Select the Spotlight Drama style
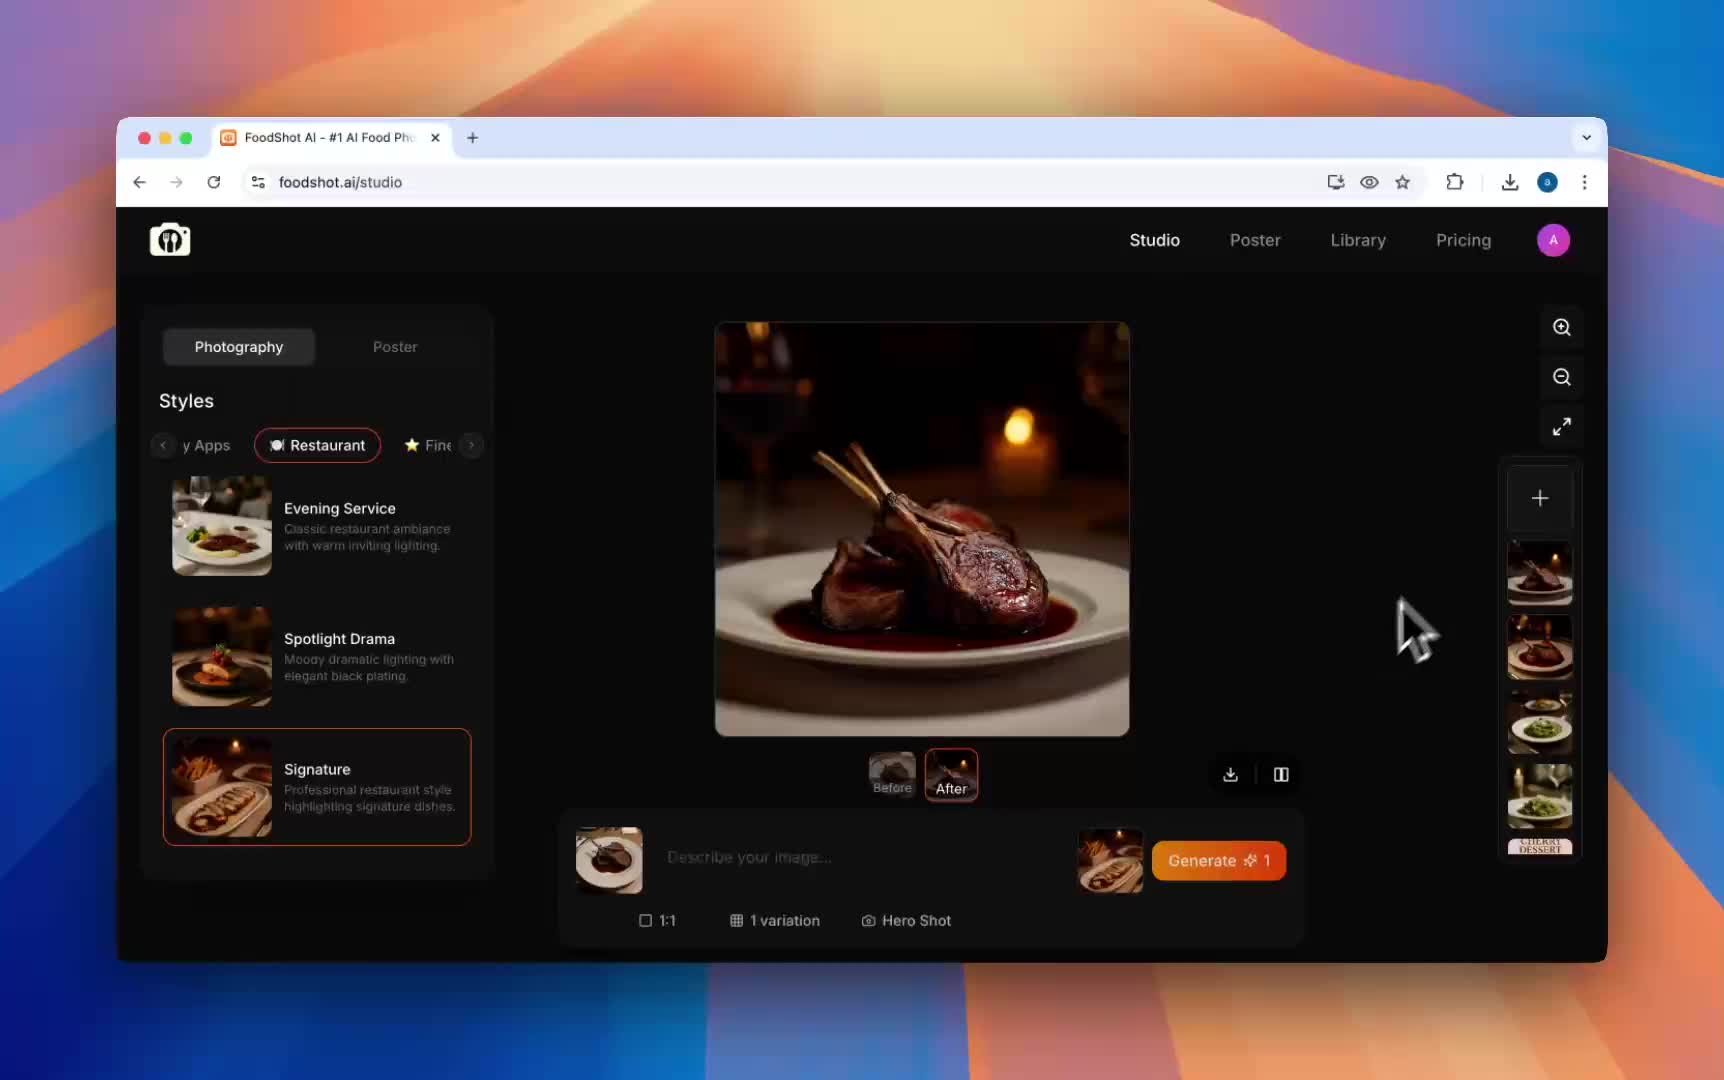 pos(317,657)
